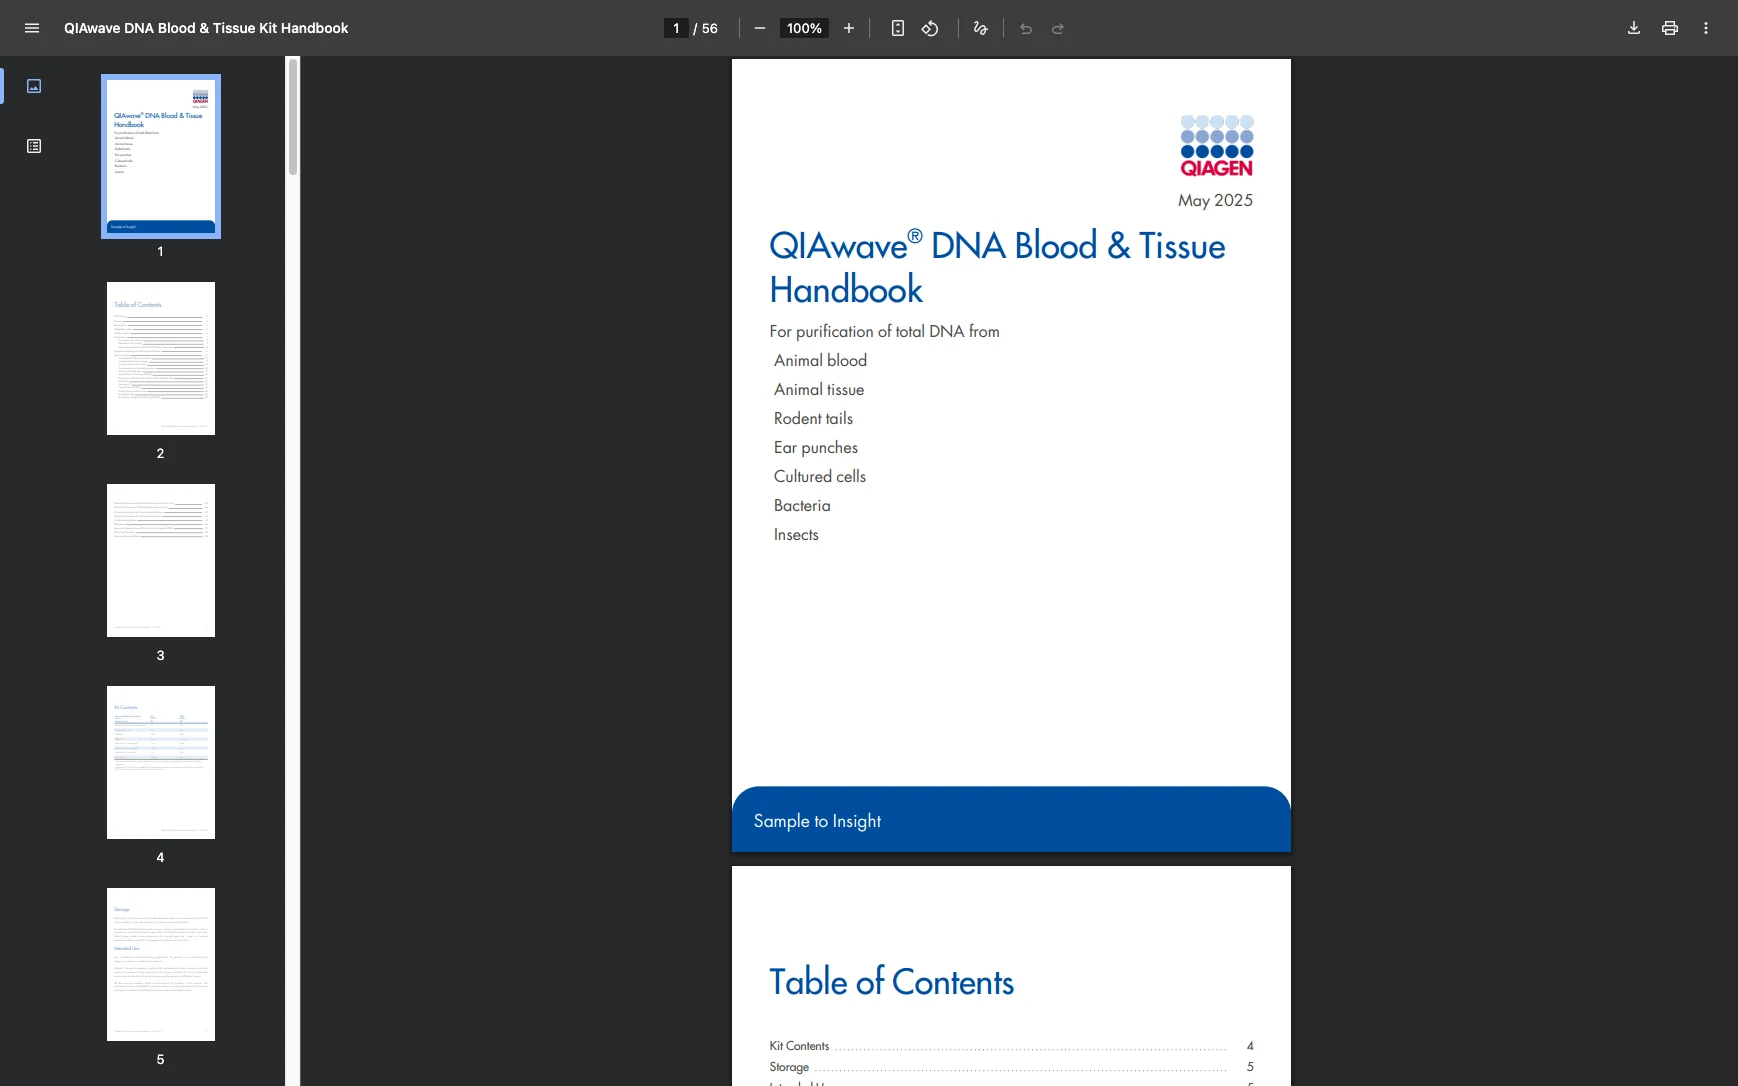Follow the Storage table of contents entry

[1011, 1067]
